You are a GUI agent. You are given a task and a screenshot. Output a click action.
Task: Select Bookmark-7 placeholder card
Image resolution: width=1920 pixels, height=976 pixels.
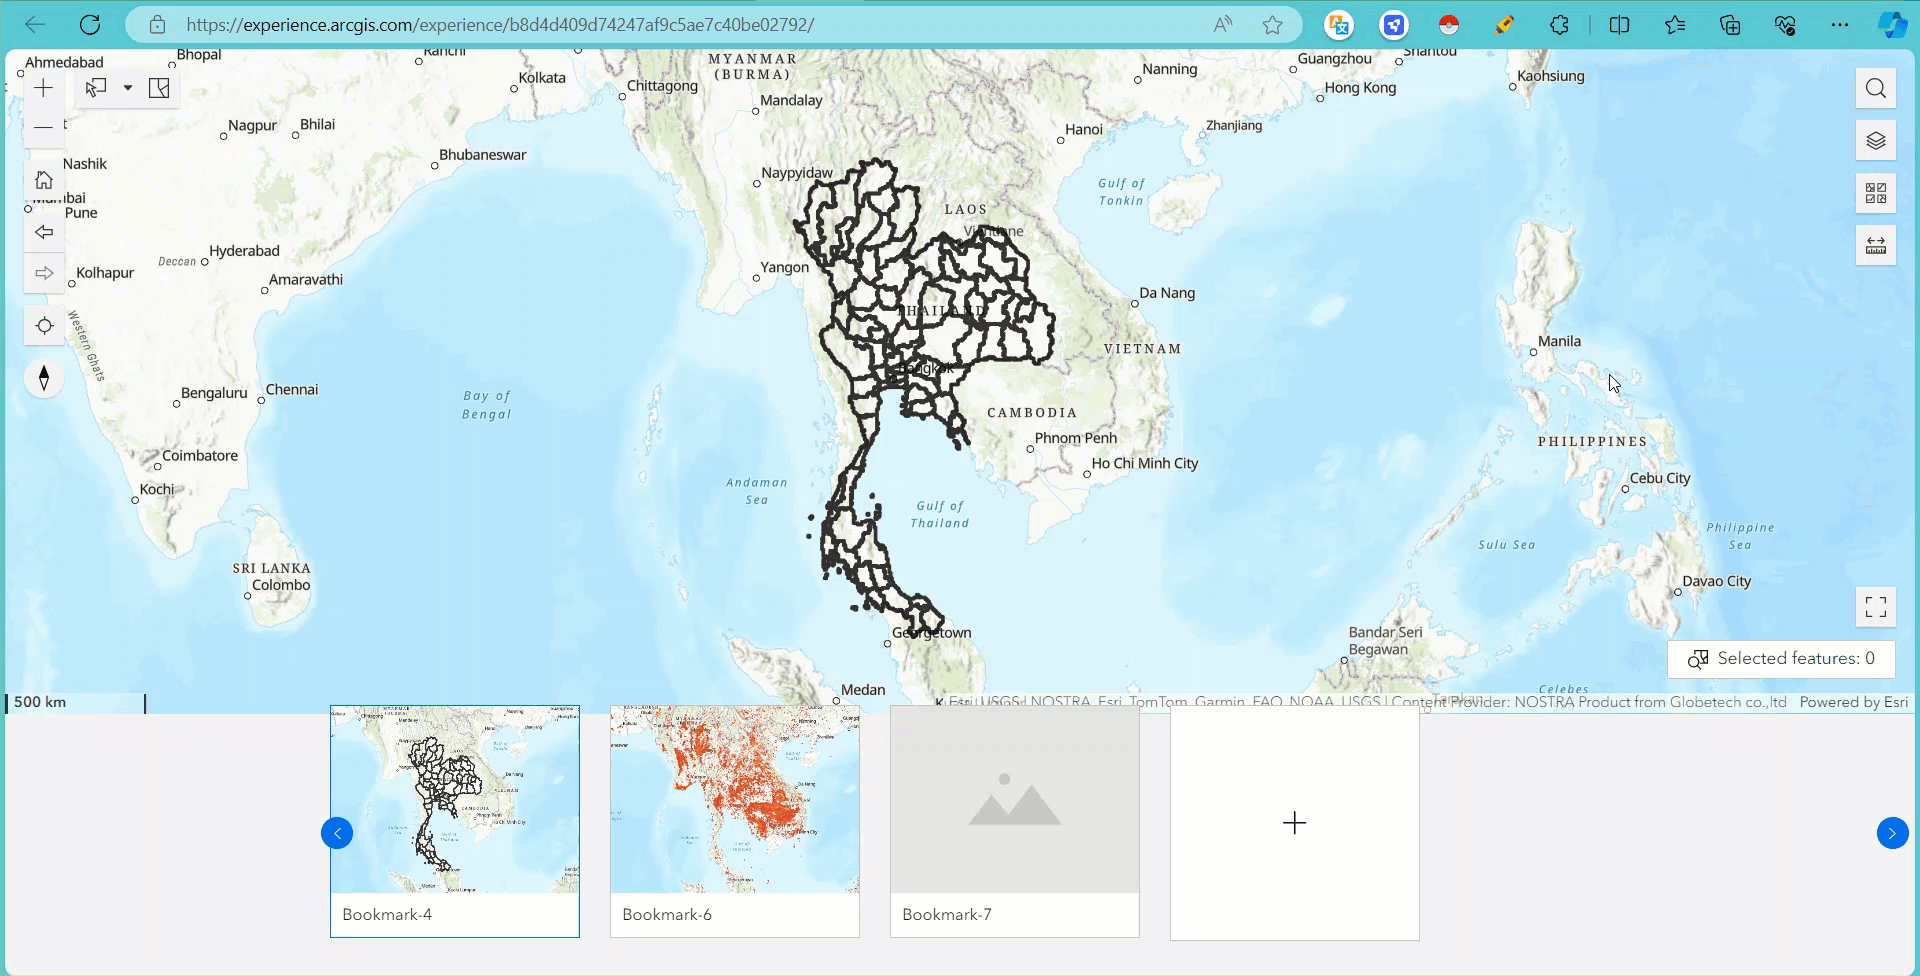tap(1015, 821)
